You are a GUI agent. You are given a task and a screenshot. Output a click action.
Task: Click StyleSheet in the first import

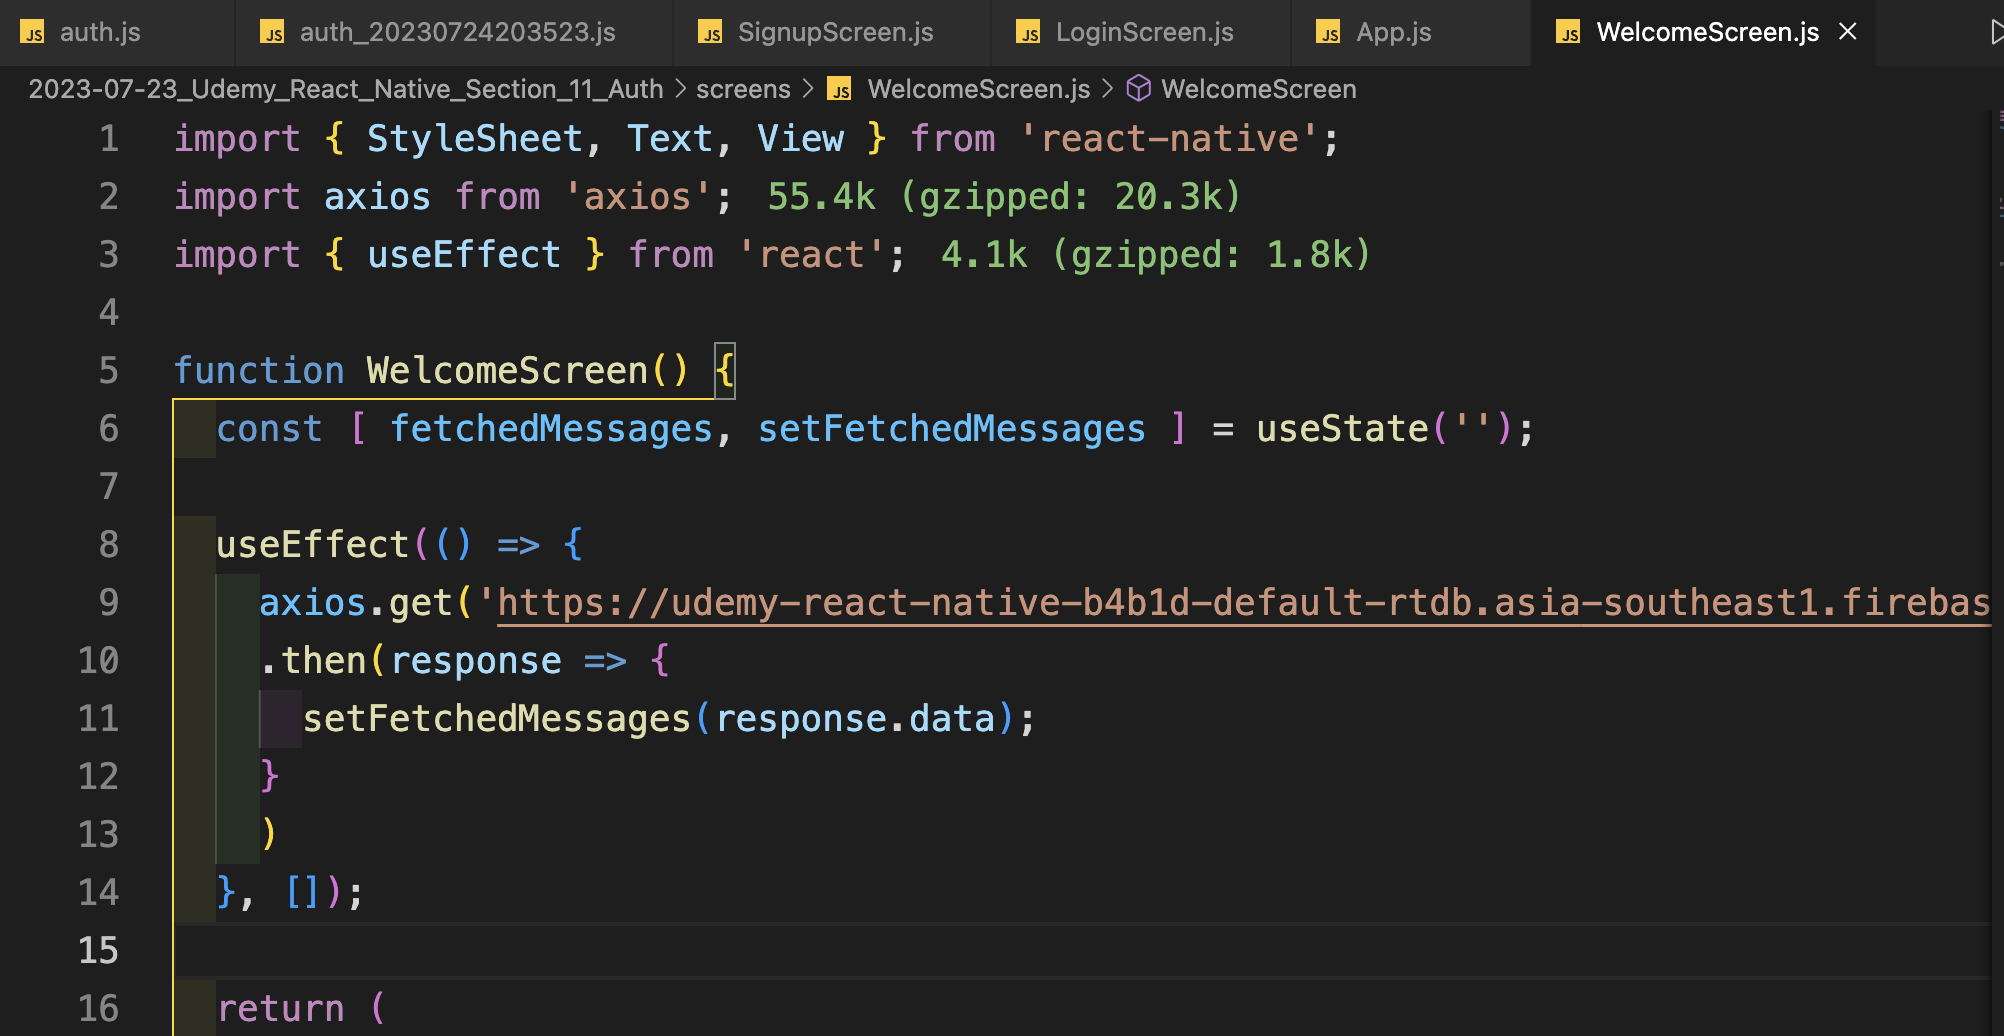coord(474,139)
